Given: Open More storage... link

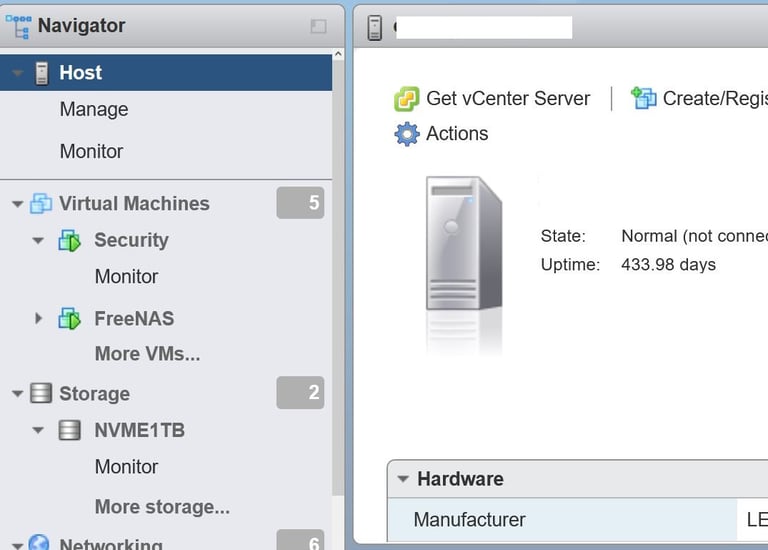Looking at the screenshot, I should click(162, 506).
